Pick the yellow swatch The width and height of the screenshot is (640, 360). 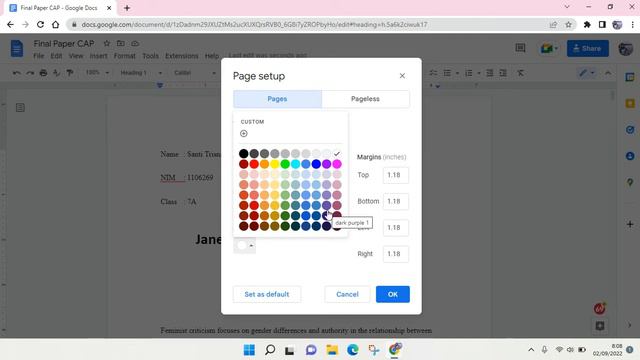click(x=275, y=164)
